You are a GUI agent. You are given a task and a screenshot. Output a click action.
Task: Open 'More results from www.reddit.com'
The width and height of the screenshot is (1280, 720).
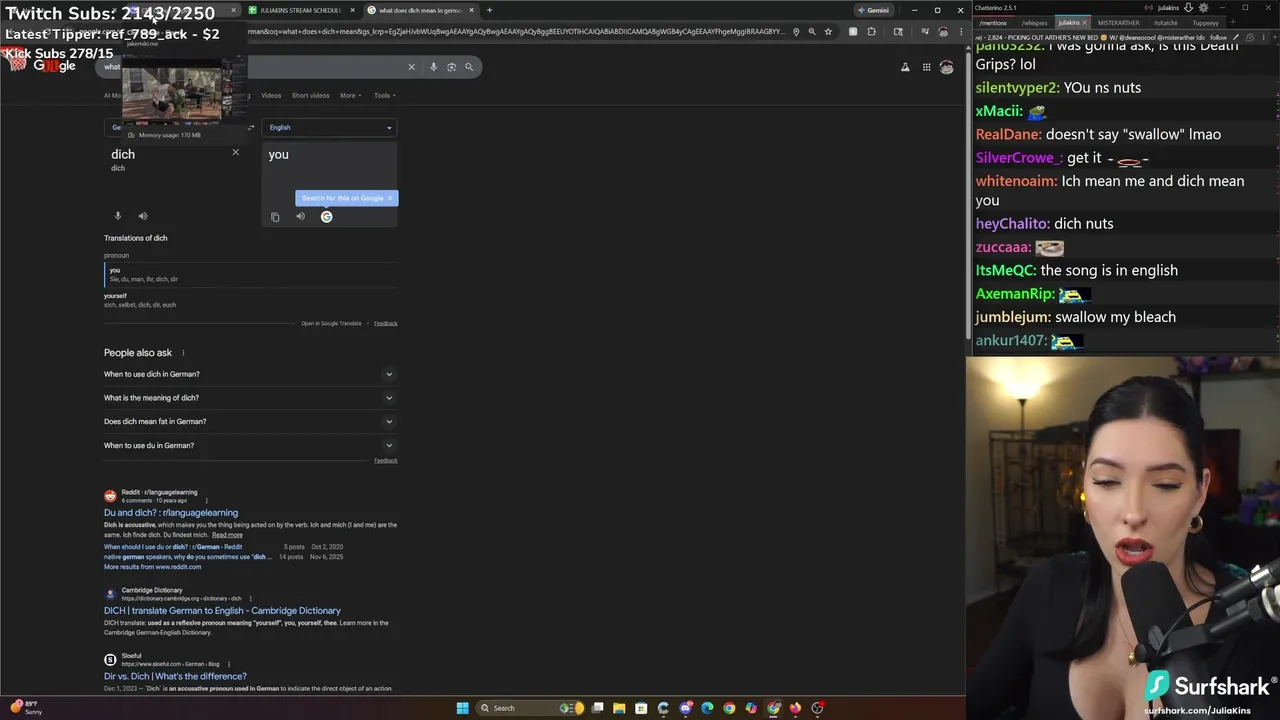pyautogui.click(x=152, y=567)
